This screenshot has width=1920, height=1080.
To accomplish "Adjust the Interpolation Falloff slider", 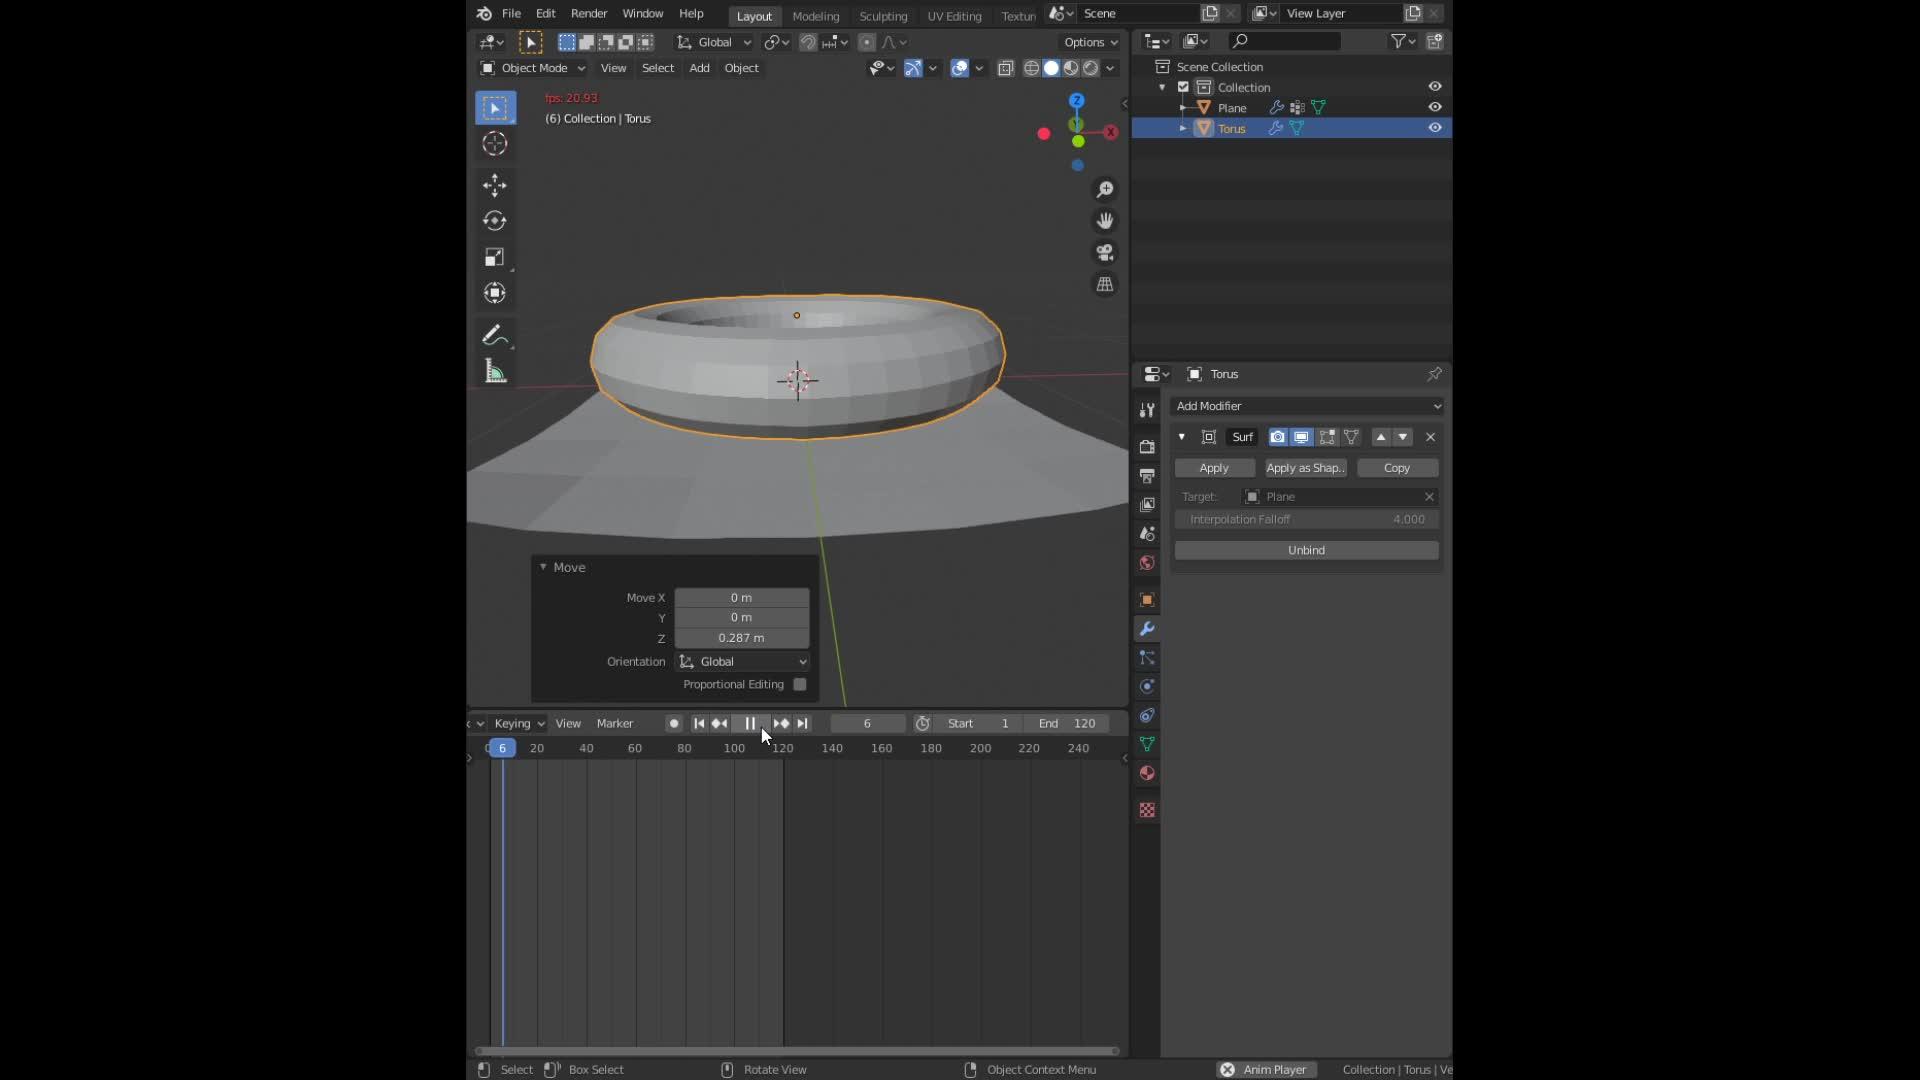I will (x=1306, y=519).
